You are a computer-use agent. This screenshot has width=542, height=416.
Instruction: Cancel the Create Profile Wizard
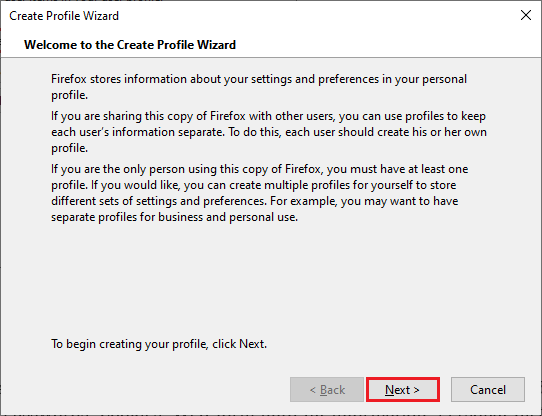pos(488,390)
